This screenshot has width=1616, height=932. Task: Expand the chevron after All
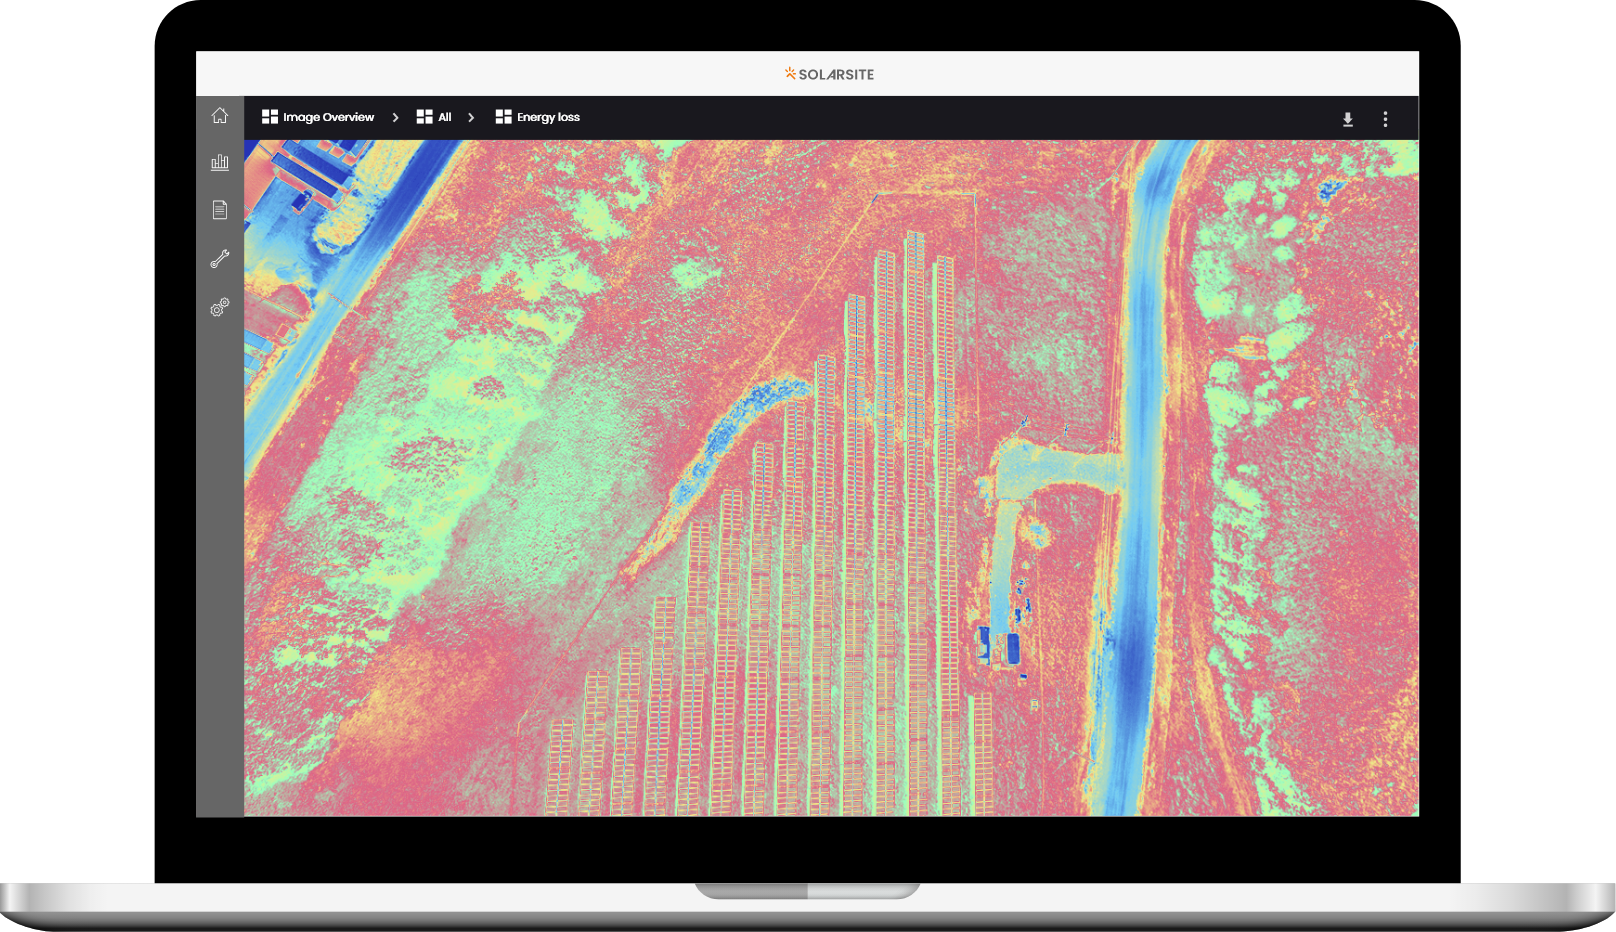[x=471, y=117]
